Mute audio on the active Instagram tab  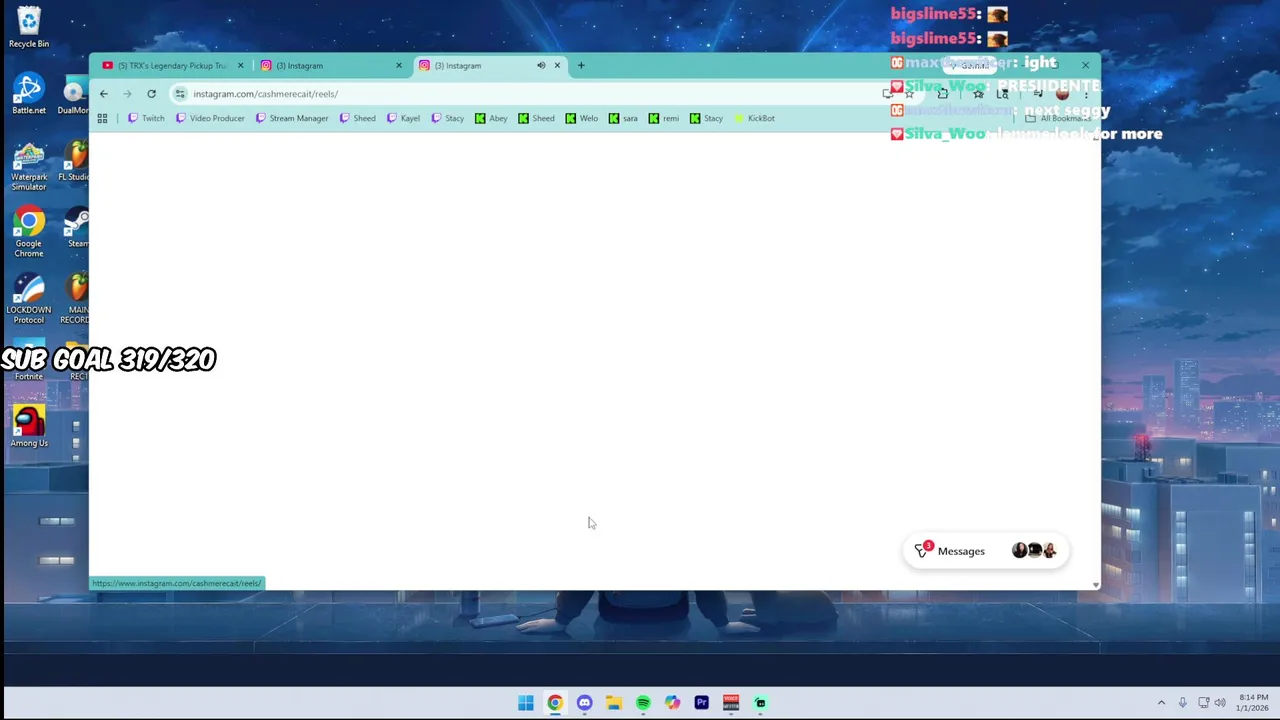(x=541, y=66)
